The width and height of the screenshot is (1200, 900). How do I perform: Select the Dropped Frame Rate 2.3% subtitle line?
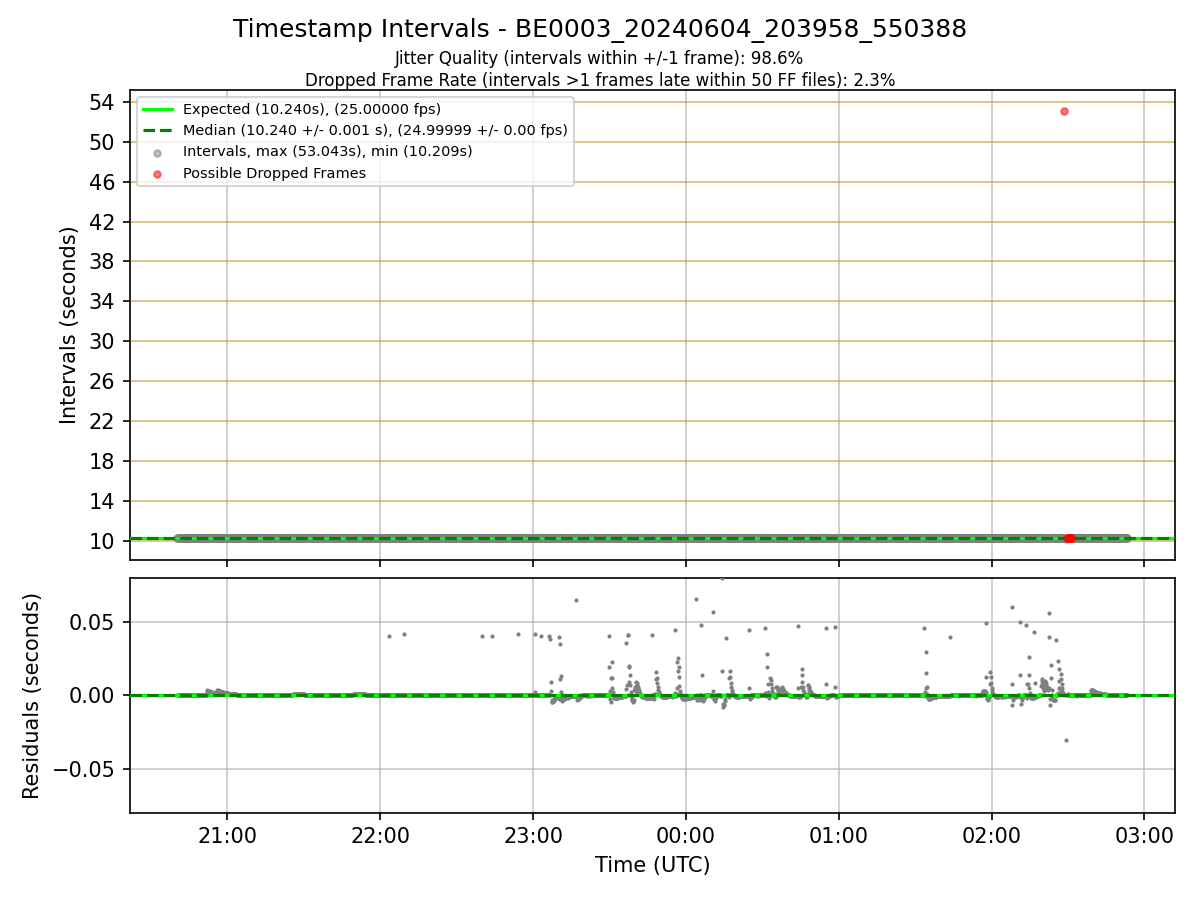[600, 79]
